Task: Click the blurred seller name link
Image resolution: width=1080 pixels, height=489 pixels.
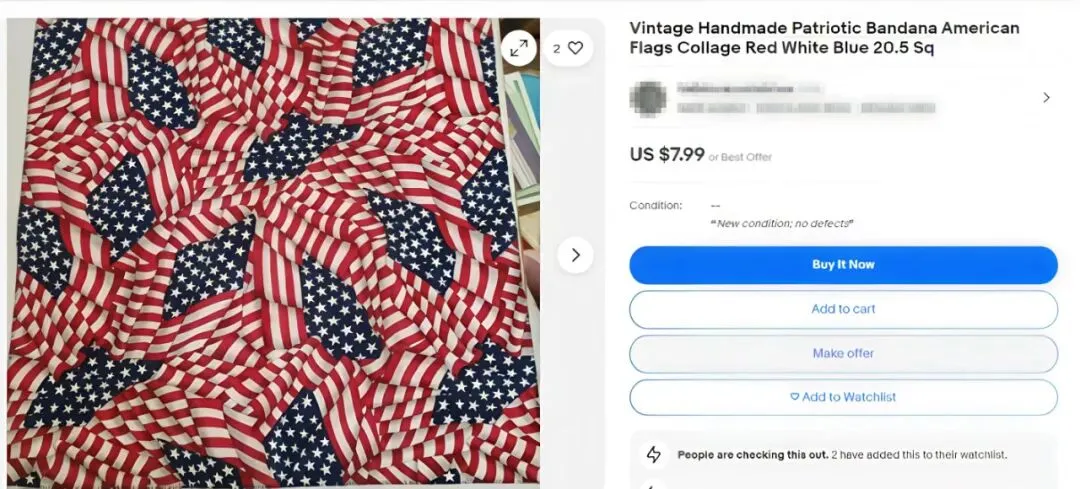Action: 749,89
